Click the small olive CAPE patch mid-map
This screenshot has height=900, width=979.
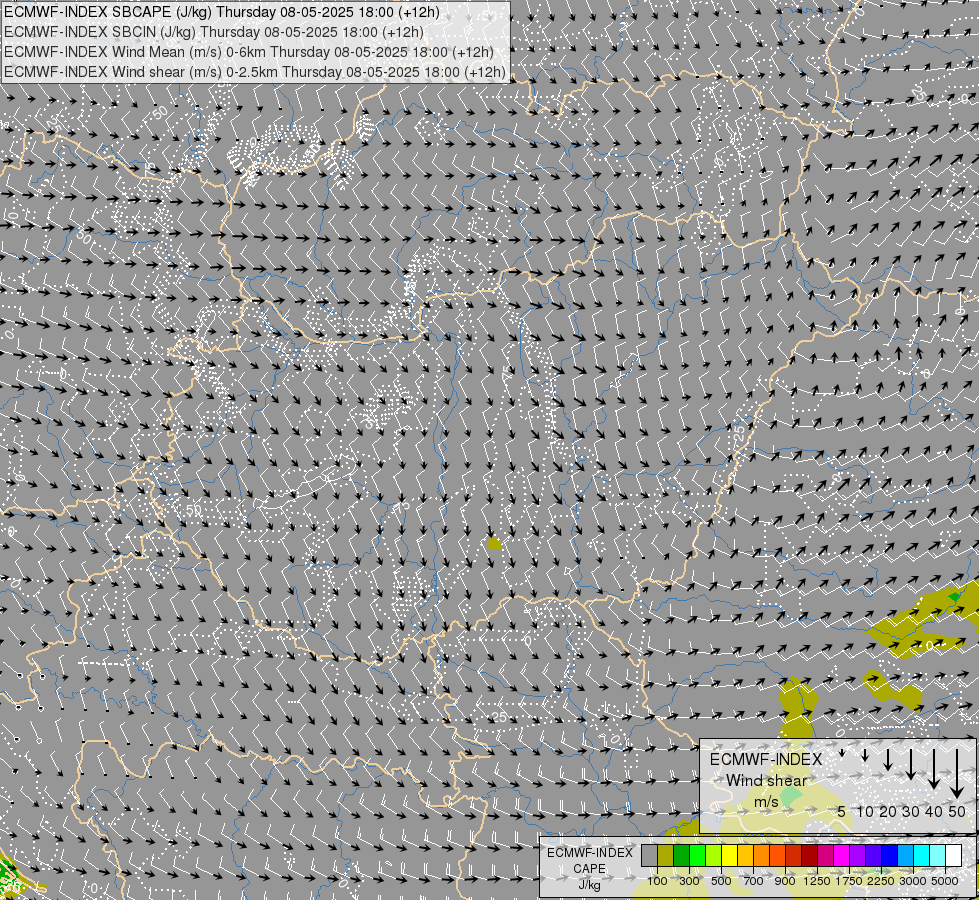(494, 543)
